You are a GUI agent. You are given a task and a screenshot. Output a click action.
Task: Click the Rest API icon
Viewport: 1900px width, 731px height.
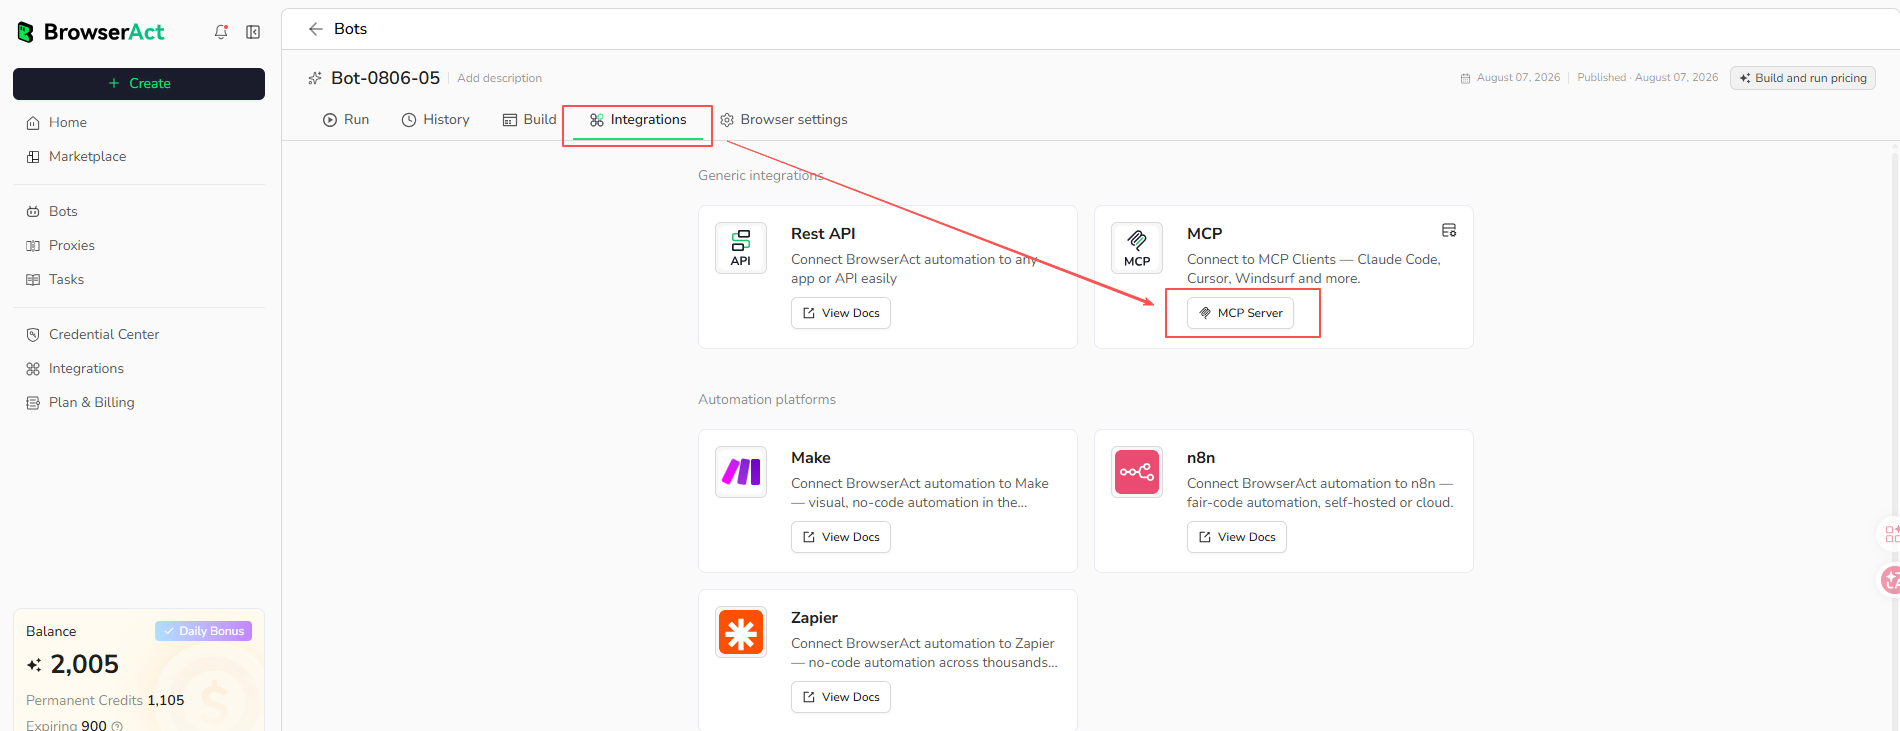pyautogui.click(x=741, y=248)
